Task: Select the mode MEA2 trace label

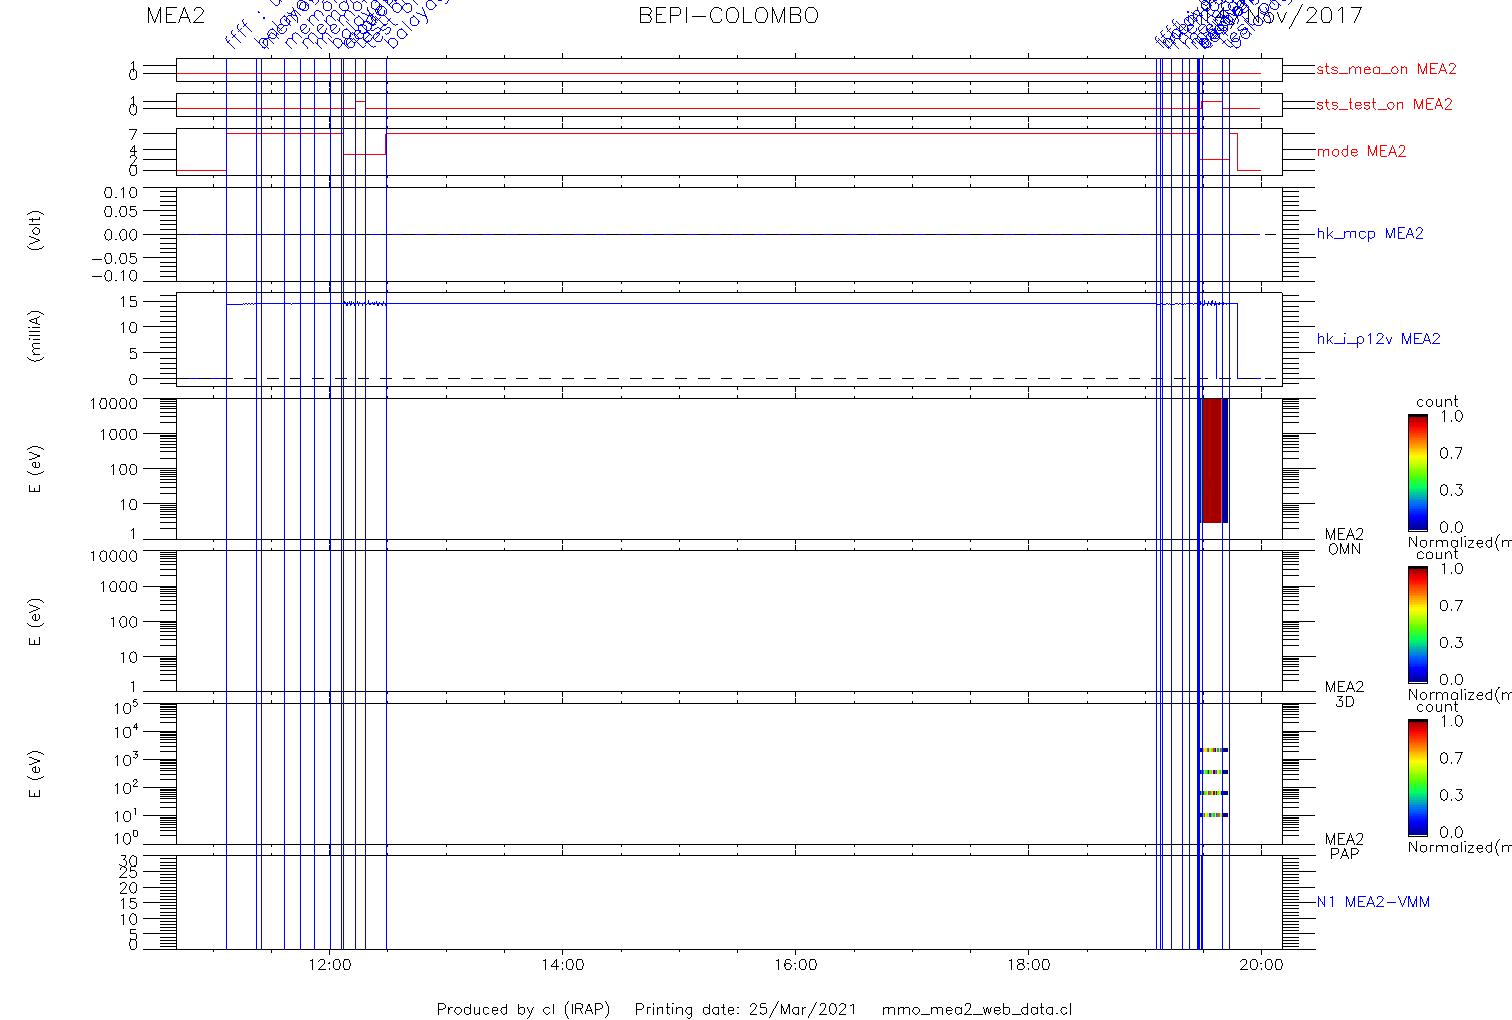Action: pyautogui.click(x=1361, y=151)
